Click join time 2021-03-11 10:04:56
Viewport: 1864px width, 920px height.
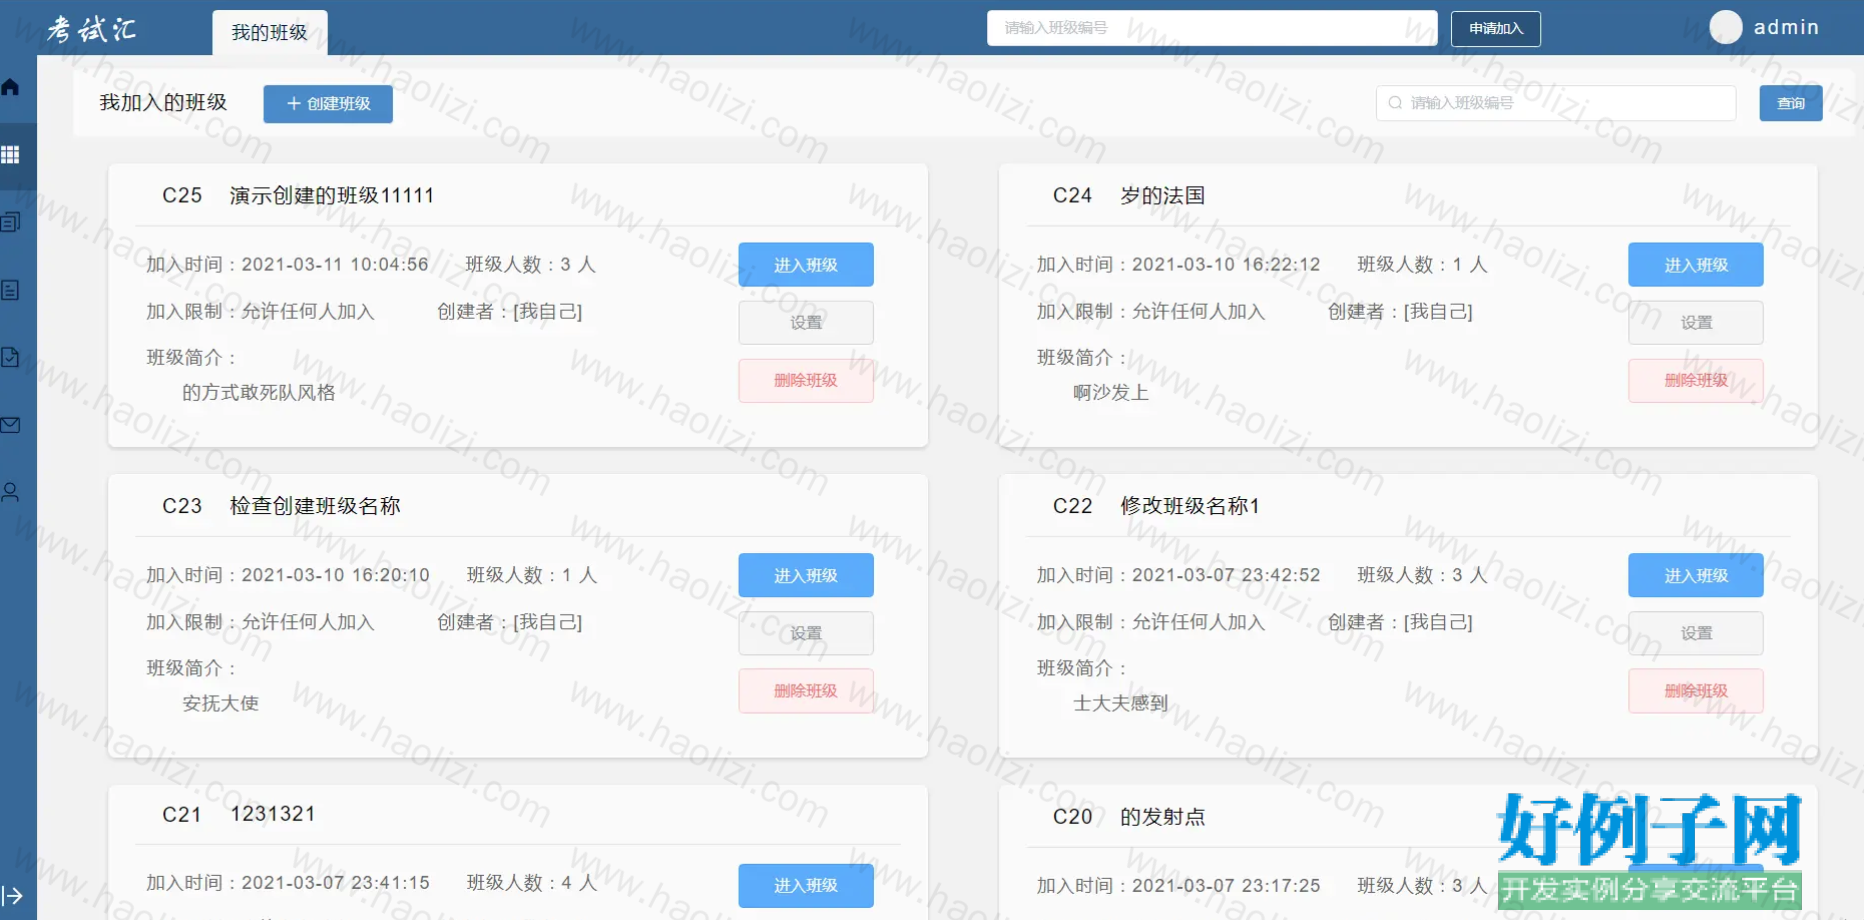click(335, 265)
